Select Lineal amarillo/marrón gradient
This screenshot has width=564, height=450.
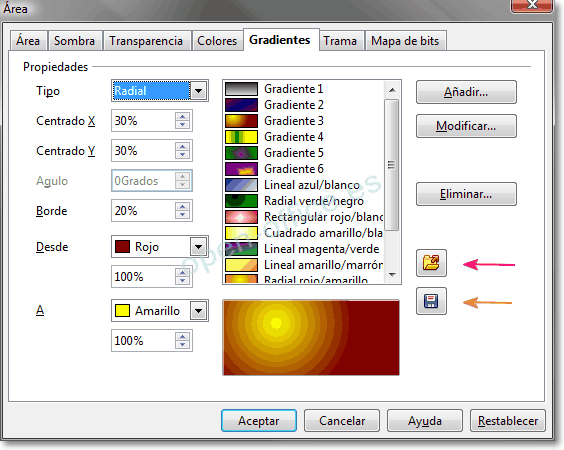[x=304, y=265]
